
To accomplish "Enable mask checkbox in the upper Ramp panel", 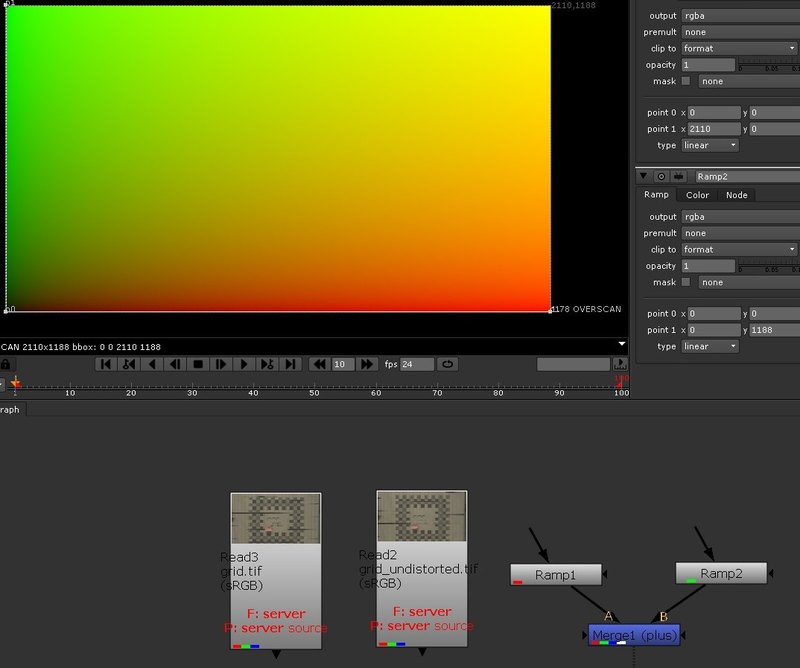I will coord(686,81).
